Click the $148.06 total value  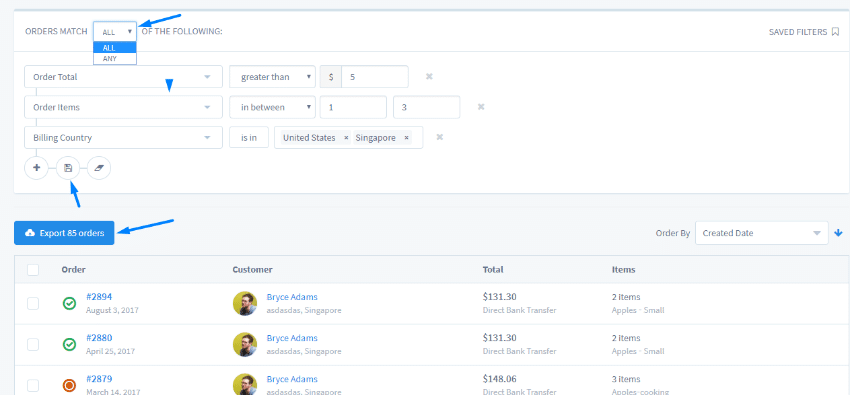[499, 379]
